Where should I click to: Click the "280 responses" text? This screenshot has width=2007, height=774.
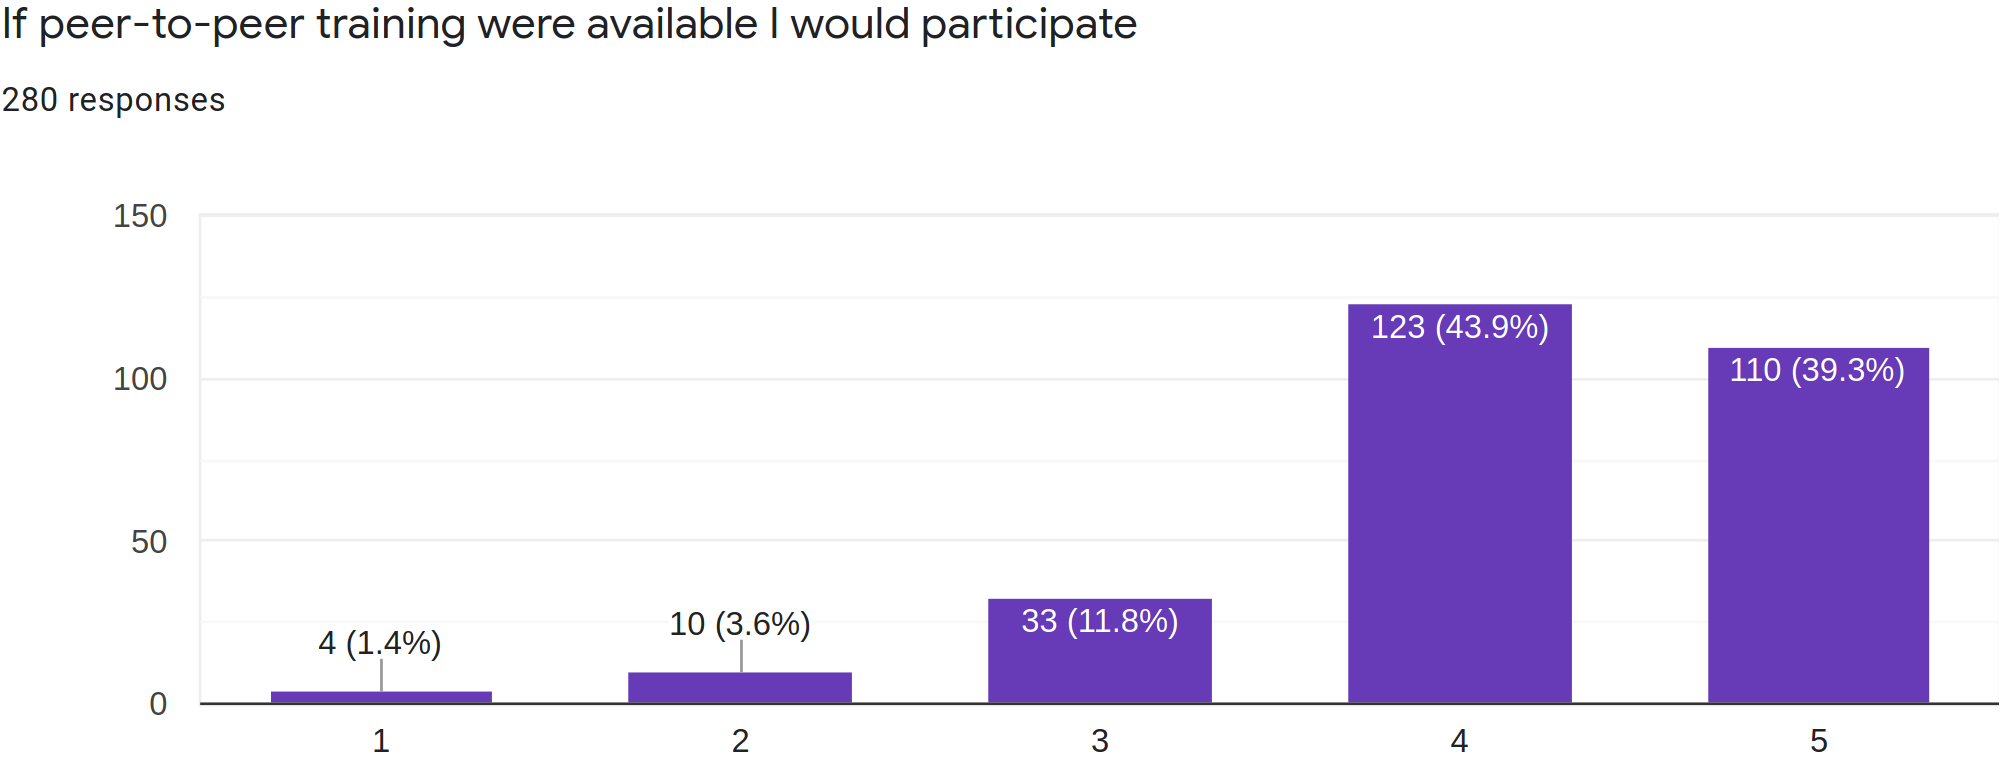tap(113, 100)
